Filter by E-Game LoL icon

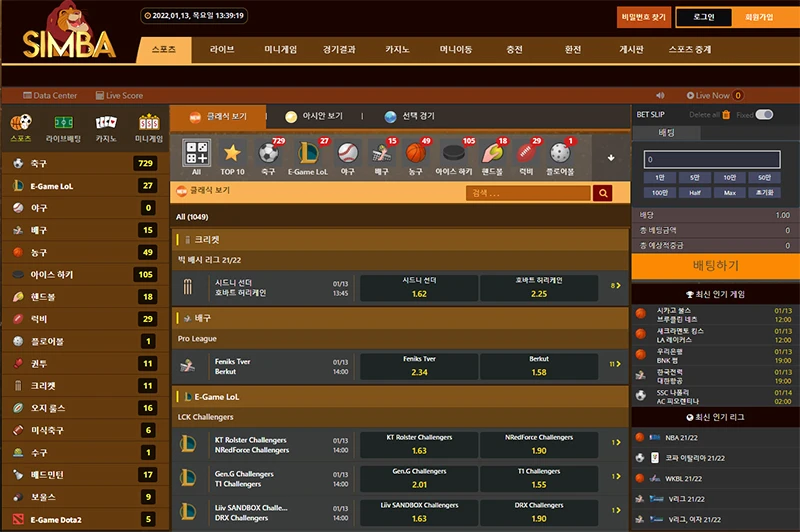308,153
